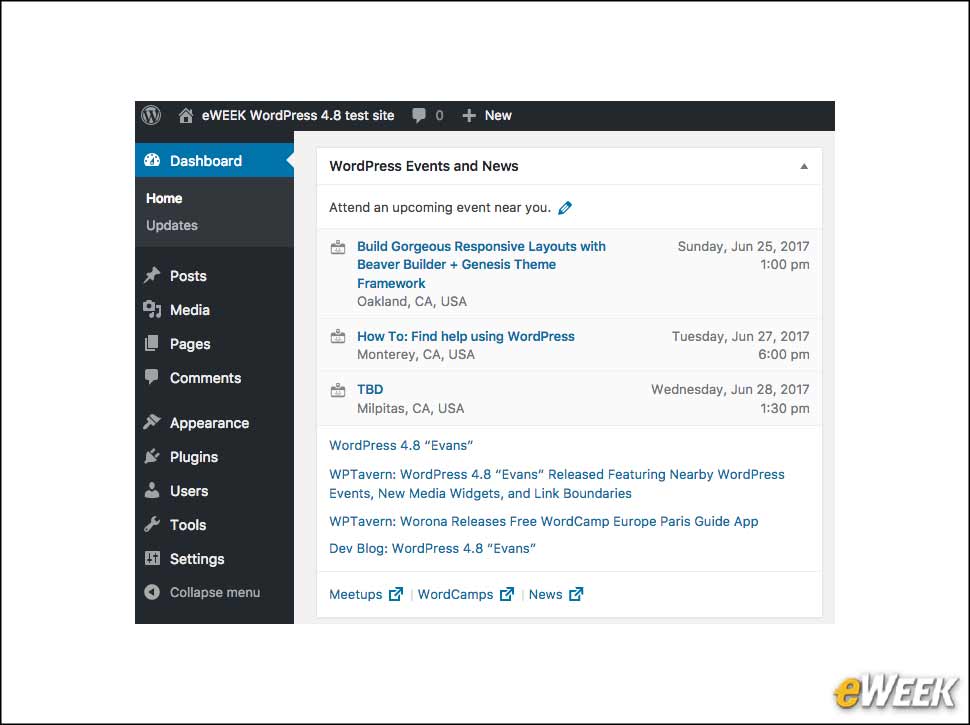Open Updates submenu item
Viewport: 970px width, 725px height.
pos(172,225)
